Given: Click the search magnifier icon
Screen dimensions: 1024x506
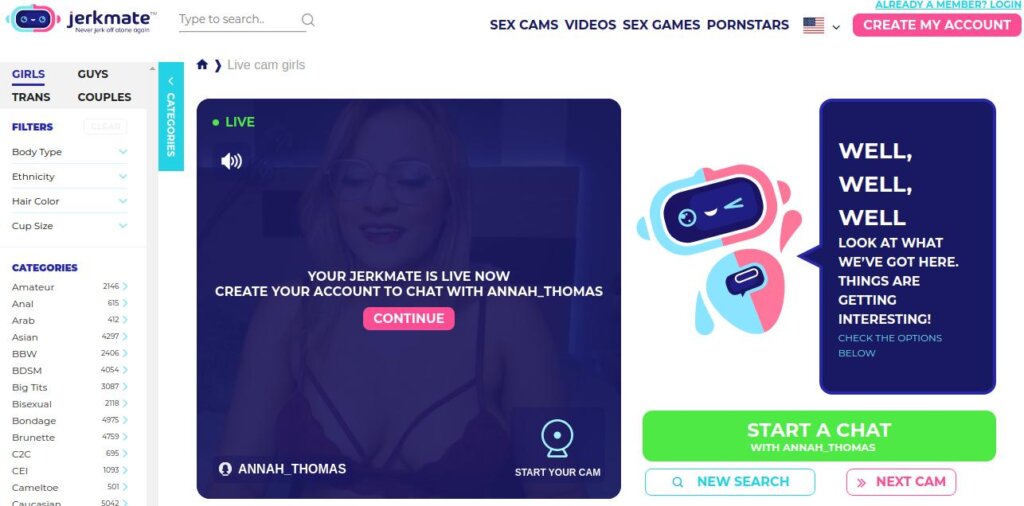Looking at the screenshot, I should 308,20.
